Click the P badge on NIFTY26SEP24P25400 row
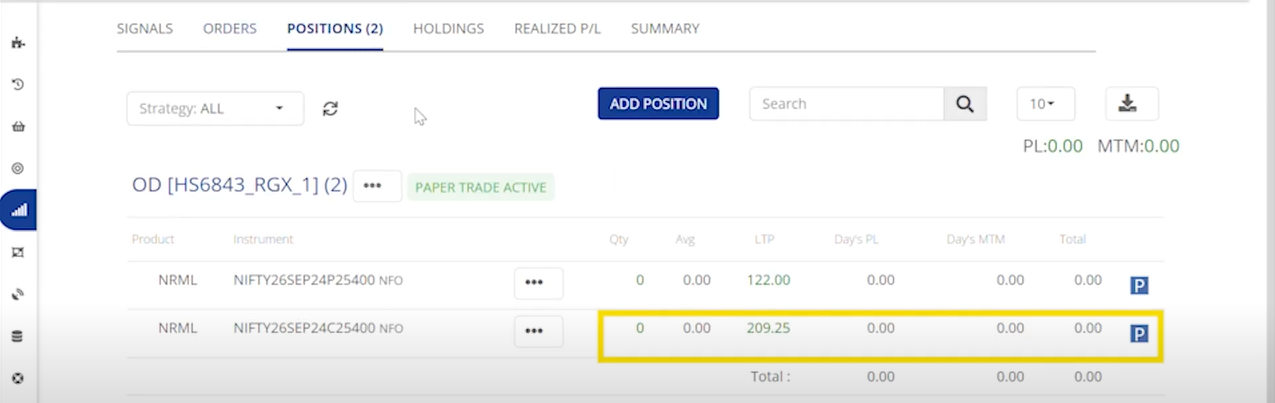1275x403 pixels. click(1138, 286)
